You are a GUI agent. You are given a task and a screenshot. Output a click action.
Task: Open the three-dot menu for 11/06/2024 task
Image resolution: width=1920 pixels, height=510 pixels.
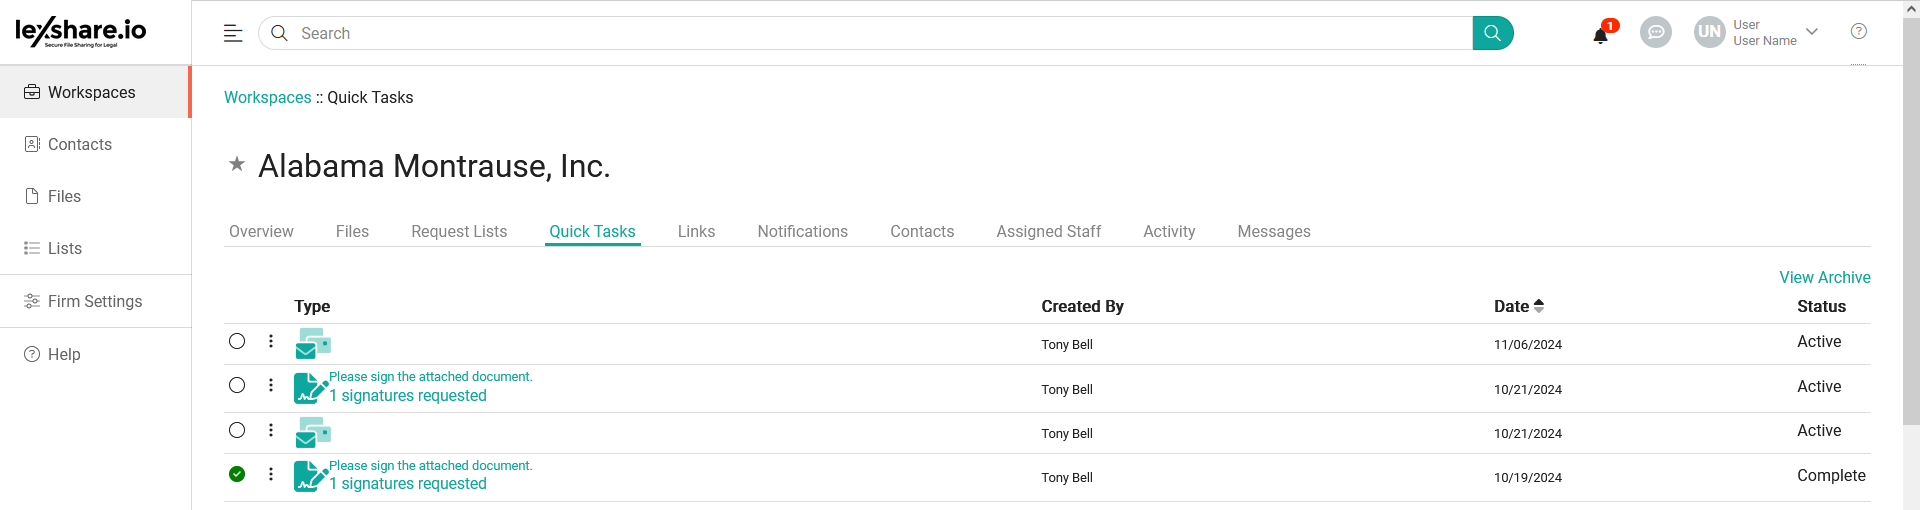(x=271, y=341)
